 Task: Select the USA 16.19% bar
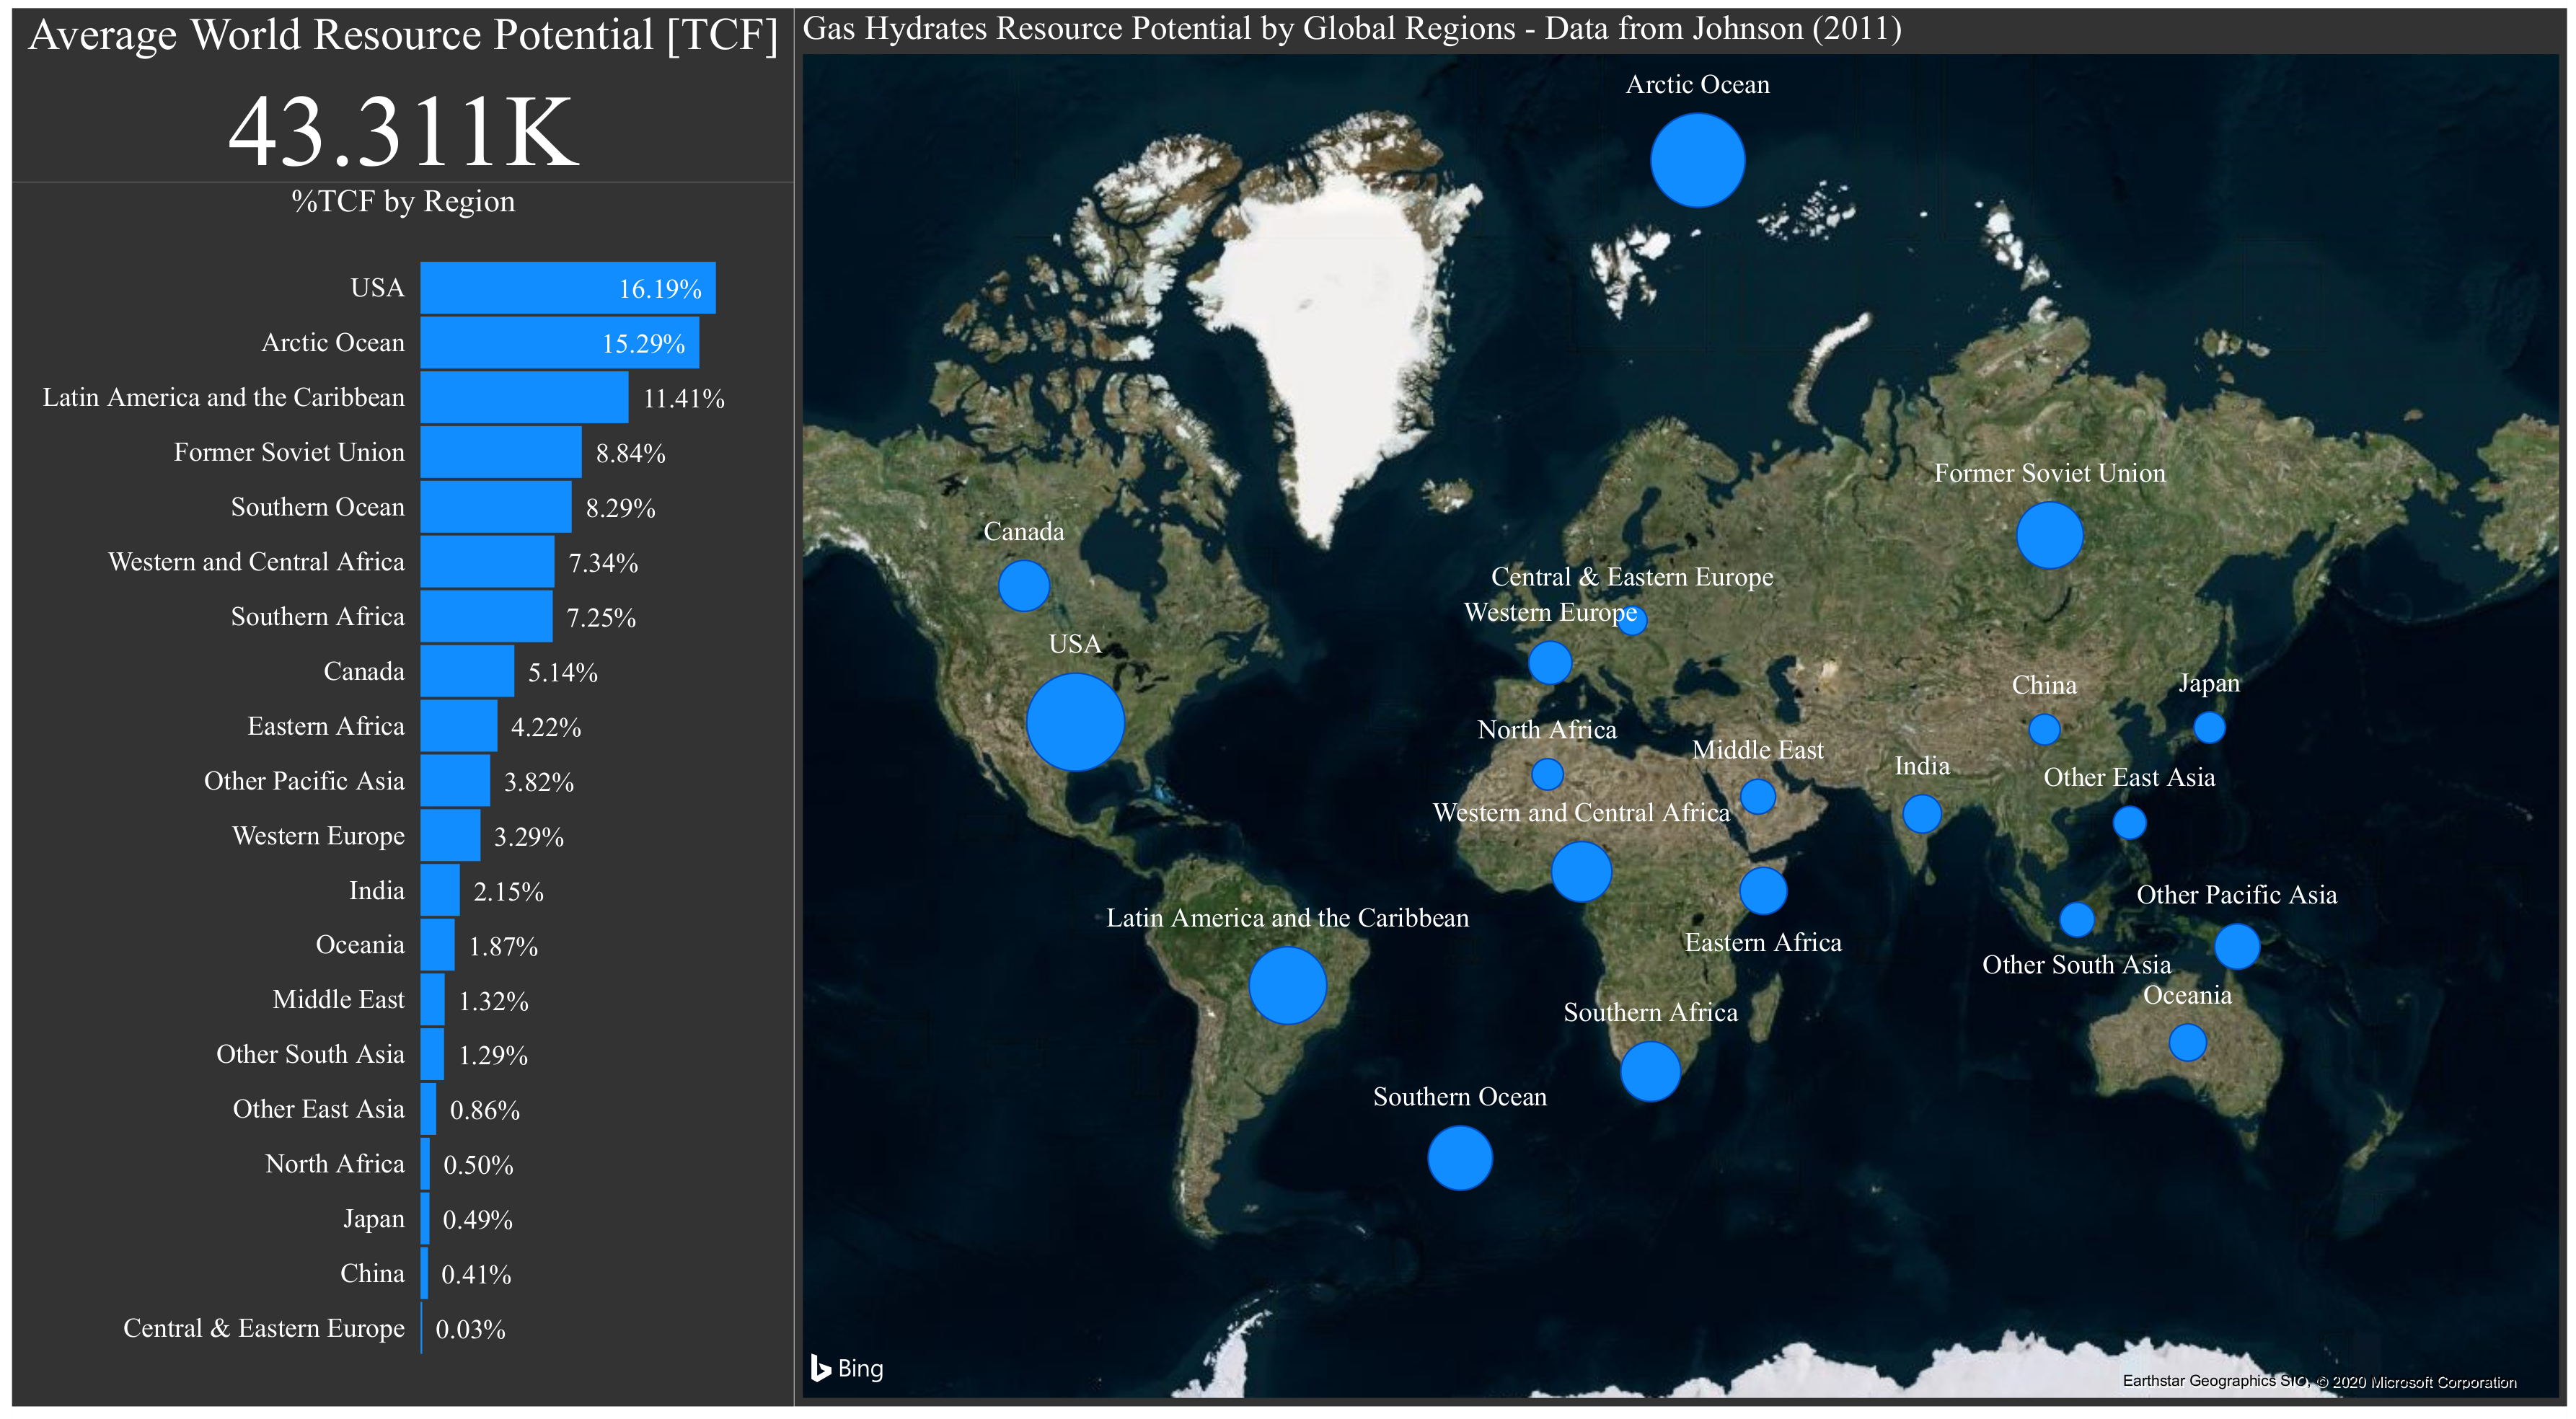(x=567, y=288)
